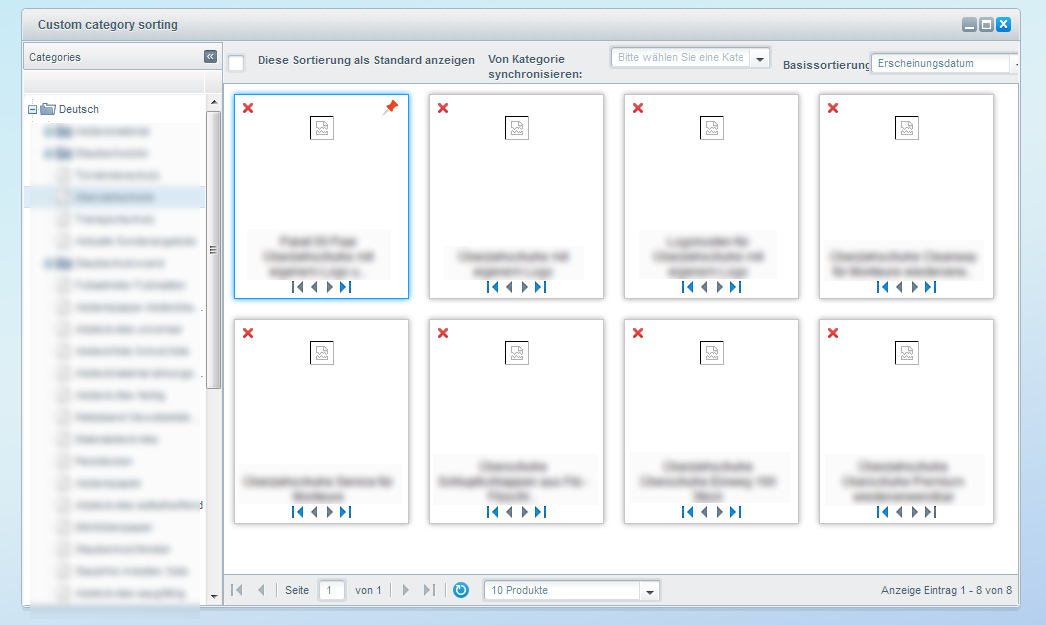Collapse the Deutsch tree node
Screen dimensions: 1046x625
(32, 109)
